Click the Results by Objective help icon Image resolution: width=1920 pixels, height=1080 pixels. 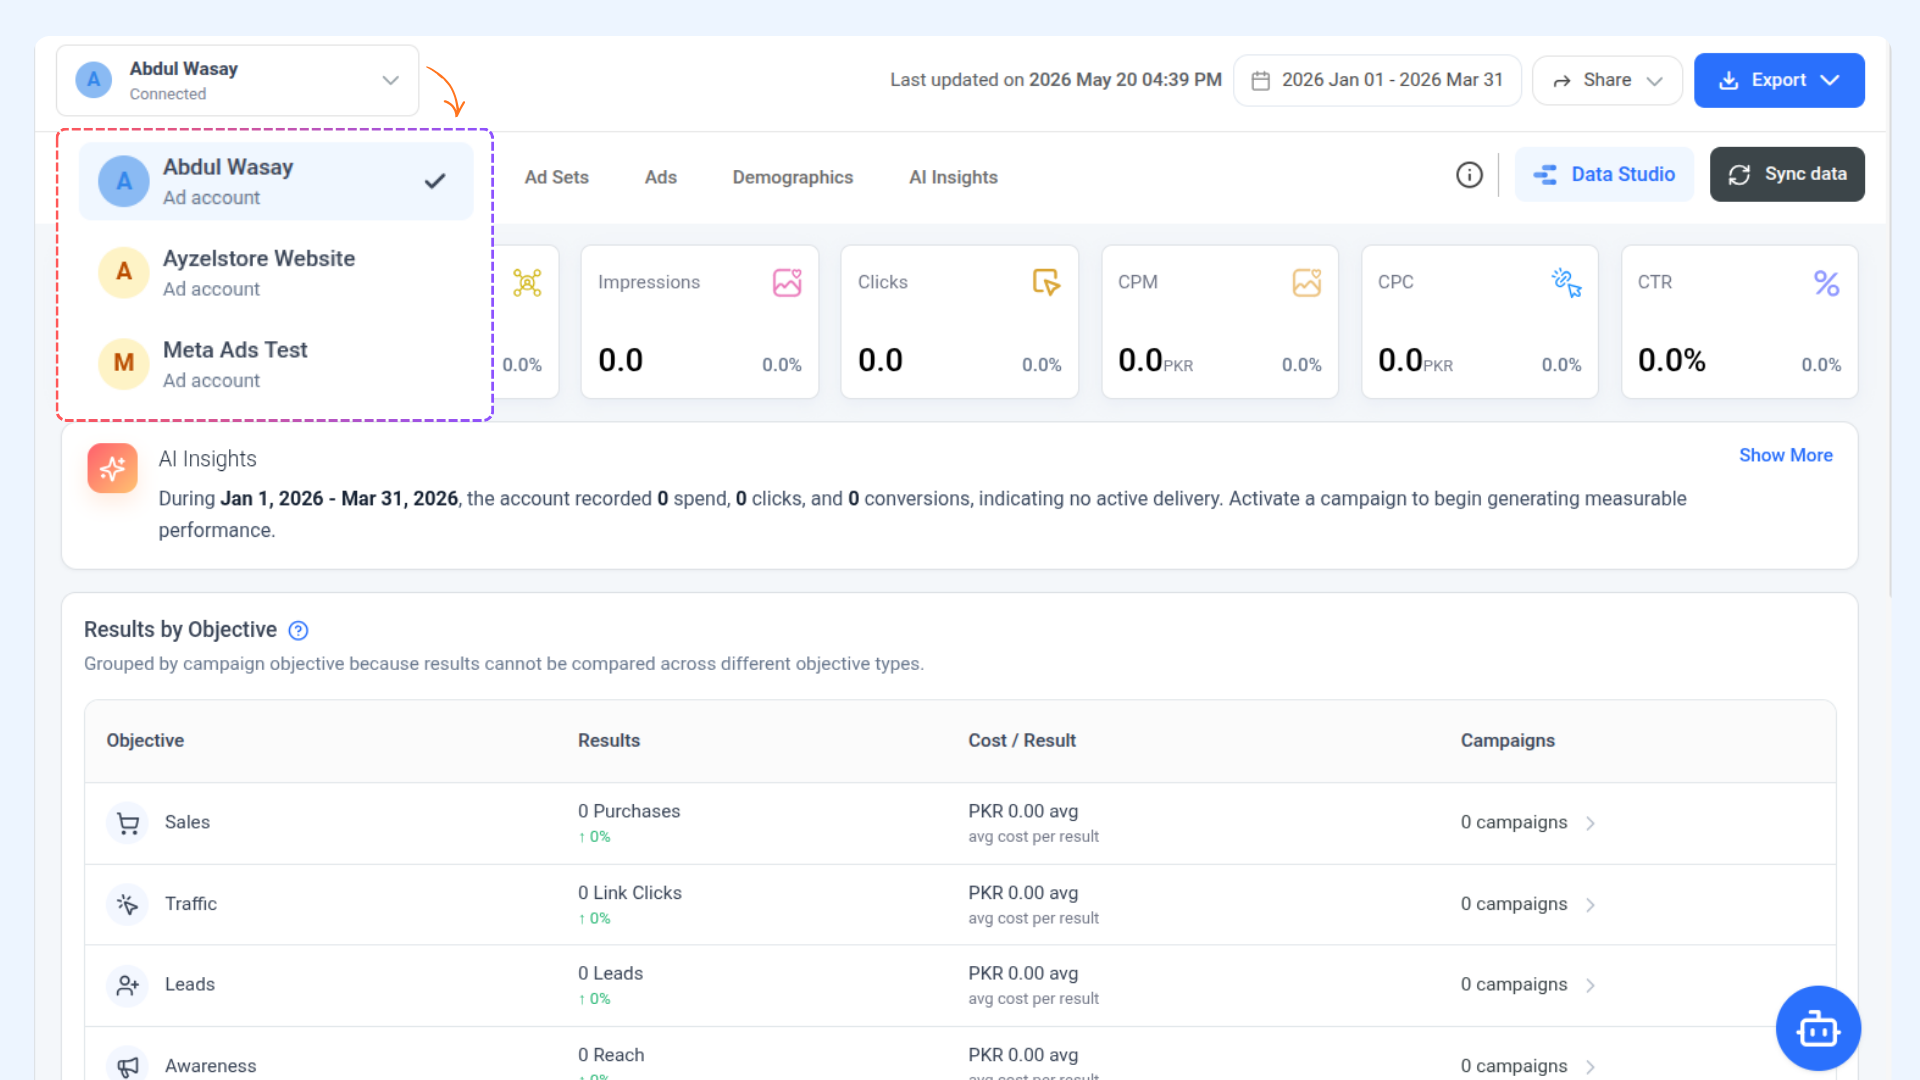point(298,630)
